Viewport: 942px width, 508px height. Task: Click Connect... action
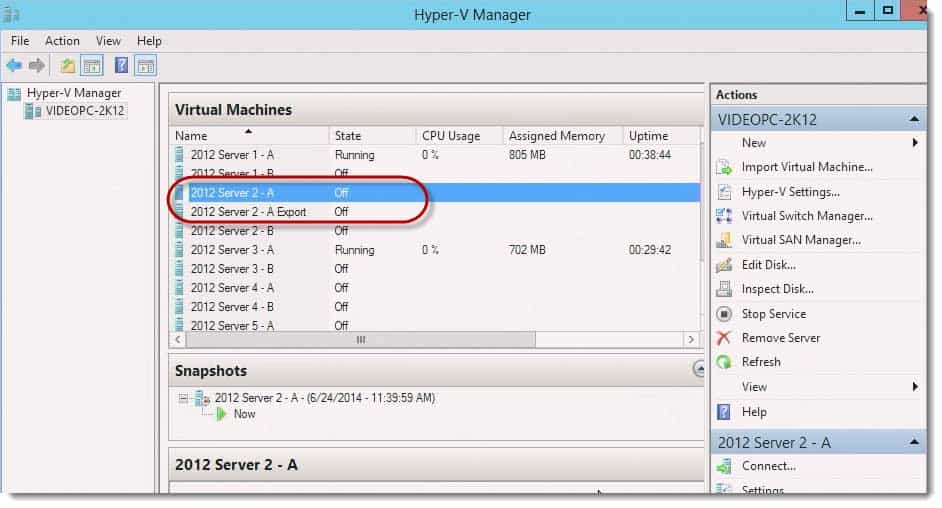768,466
